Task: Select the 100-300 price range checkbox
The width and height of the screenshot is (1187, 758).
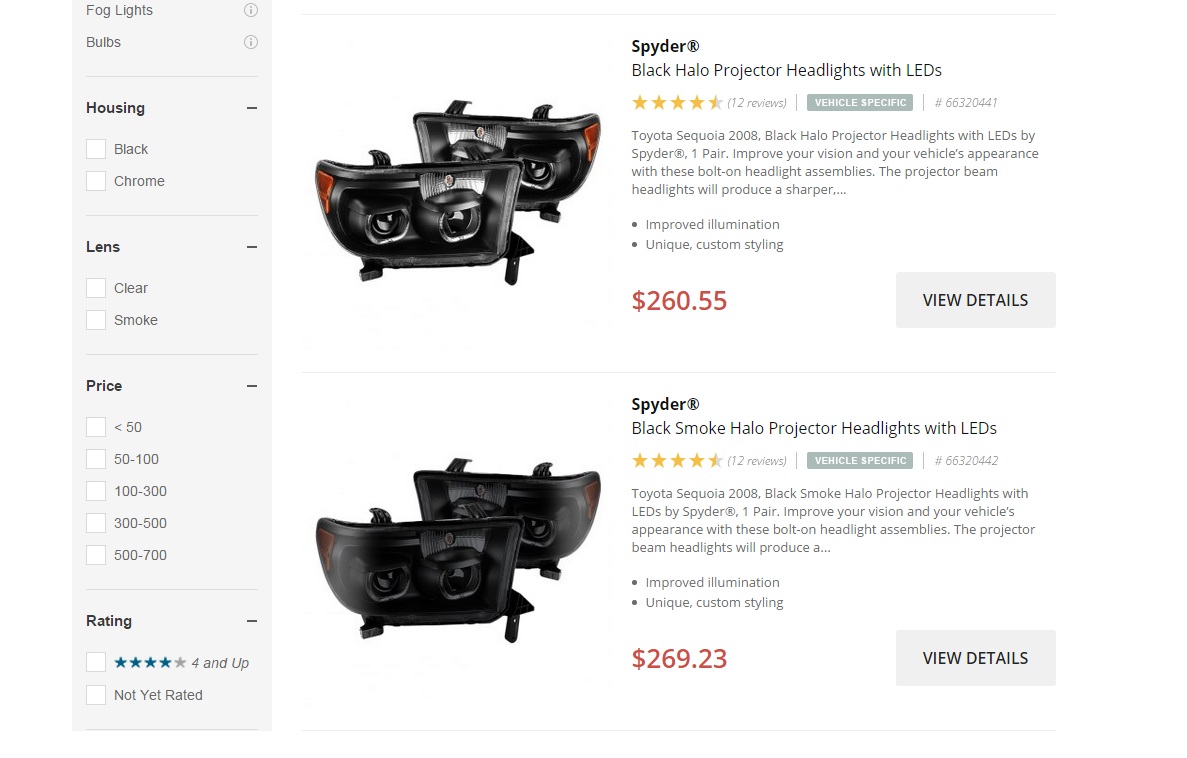Action: 96,491
